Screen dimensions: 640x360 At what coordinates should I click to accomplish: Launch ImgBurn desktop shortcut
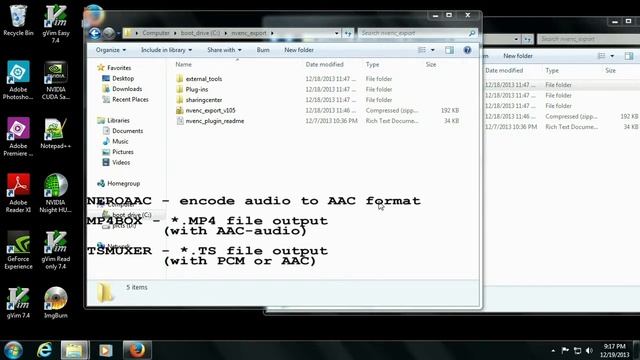pyautogui.click(x=56, y=303)
